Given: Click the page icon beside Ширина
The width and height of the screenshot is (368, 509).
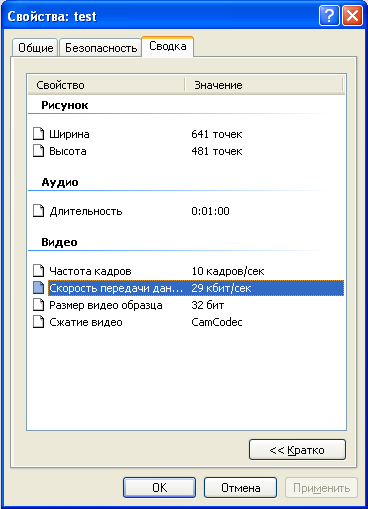Looking at the screenshot, I should click(38, 134).
